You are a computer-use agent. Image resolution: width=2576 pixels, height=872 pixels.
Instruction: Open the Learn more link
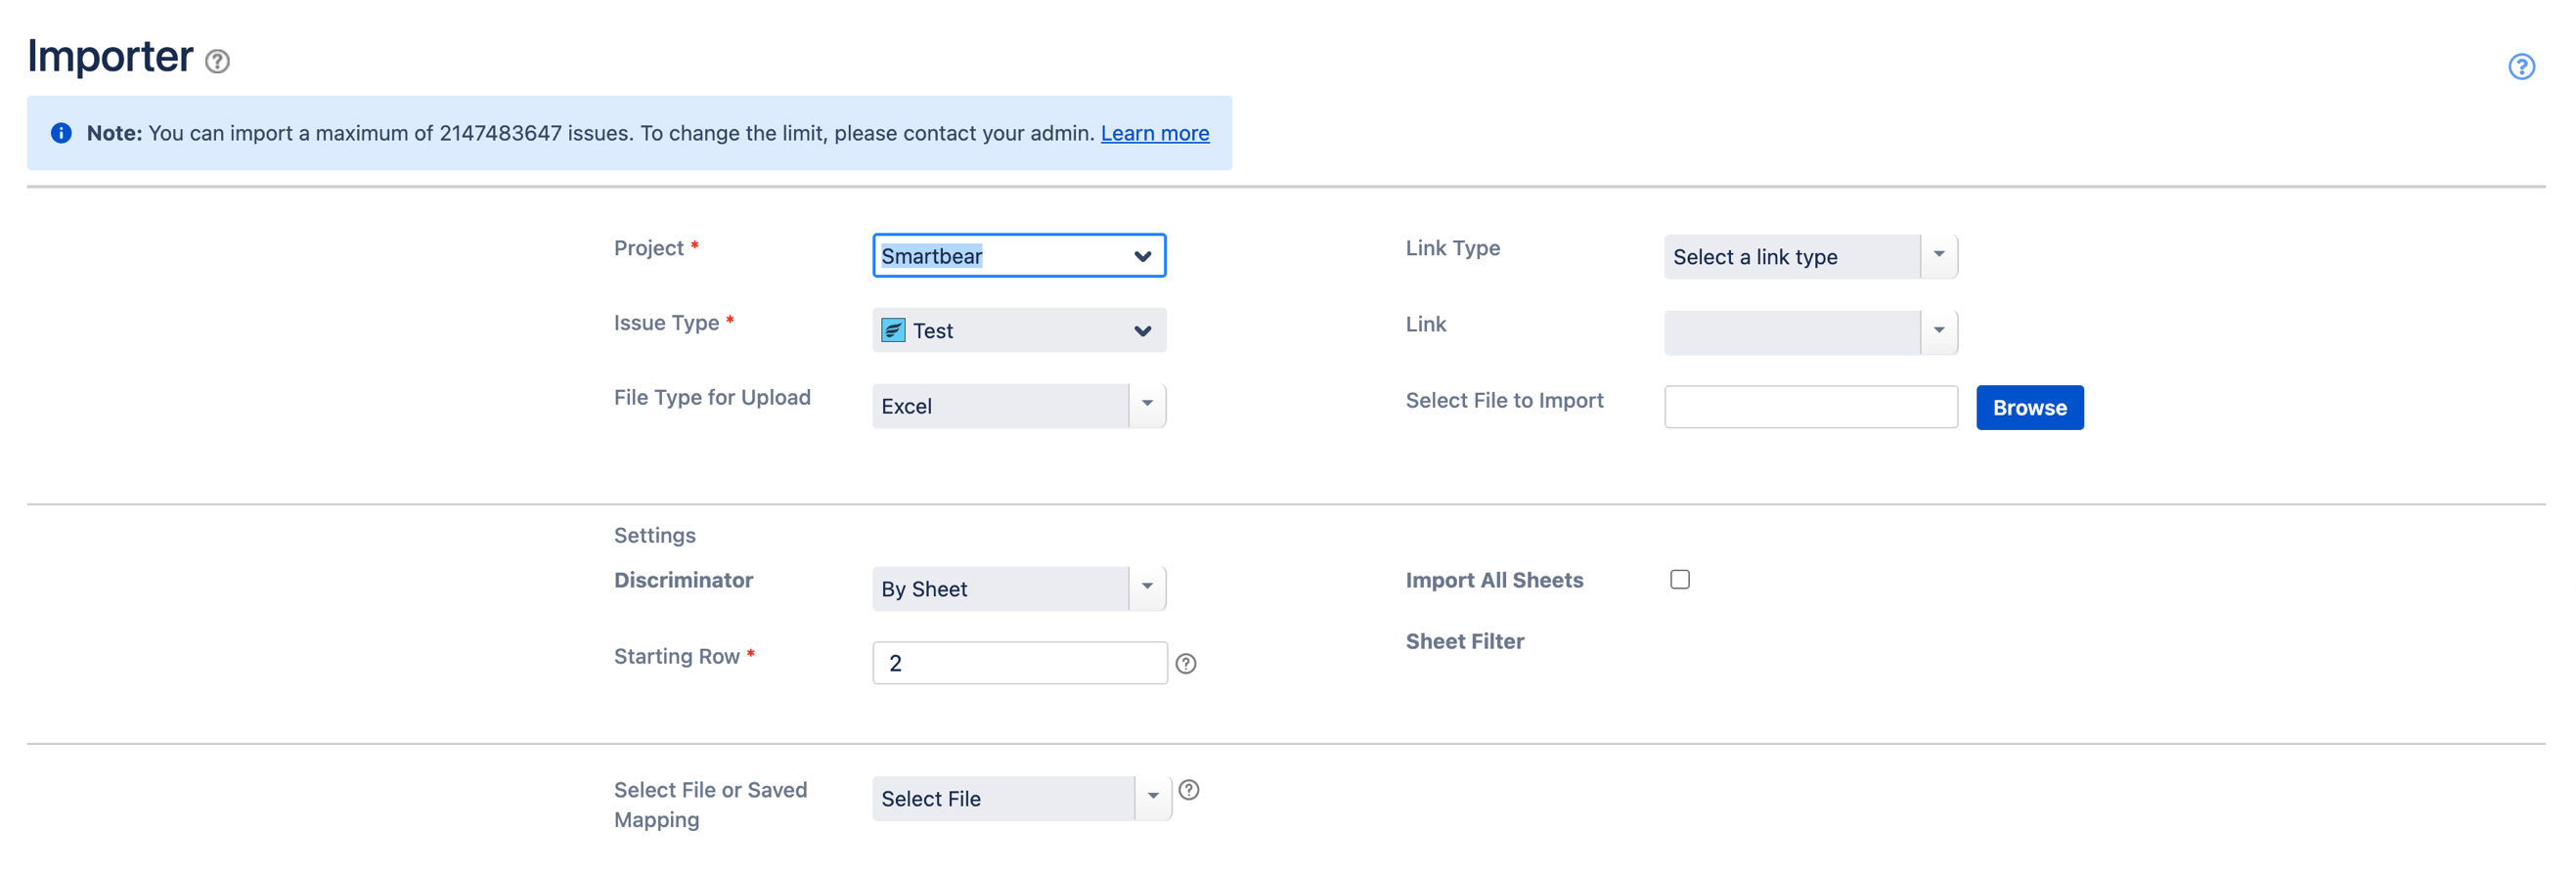1155,133
